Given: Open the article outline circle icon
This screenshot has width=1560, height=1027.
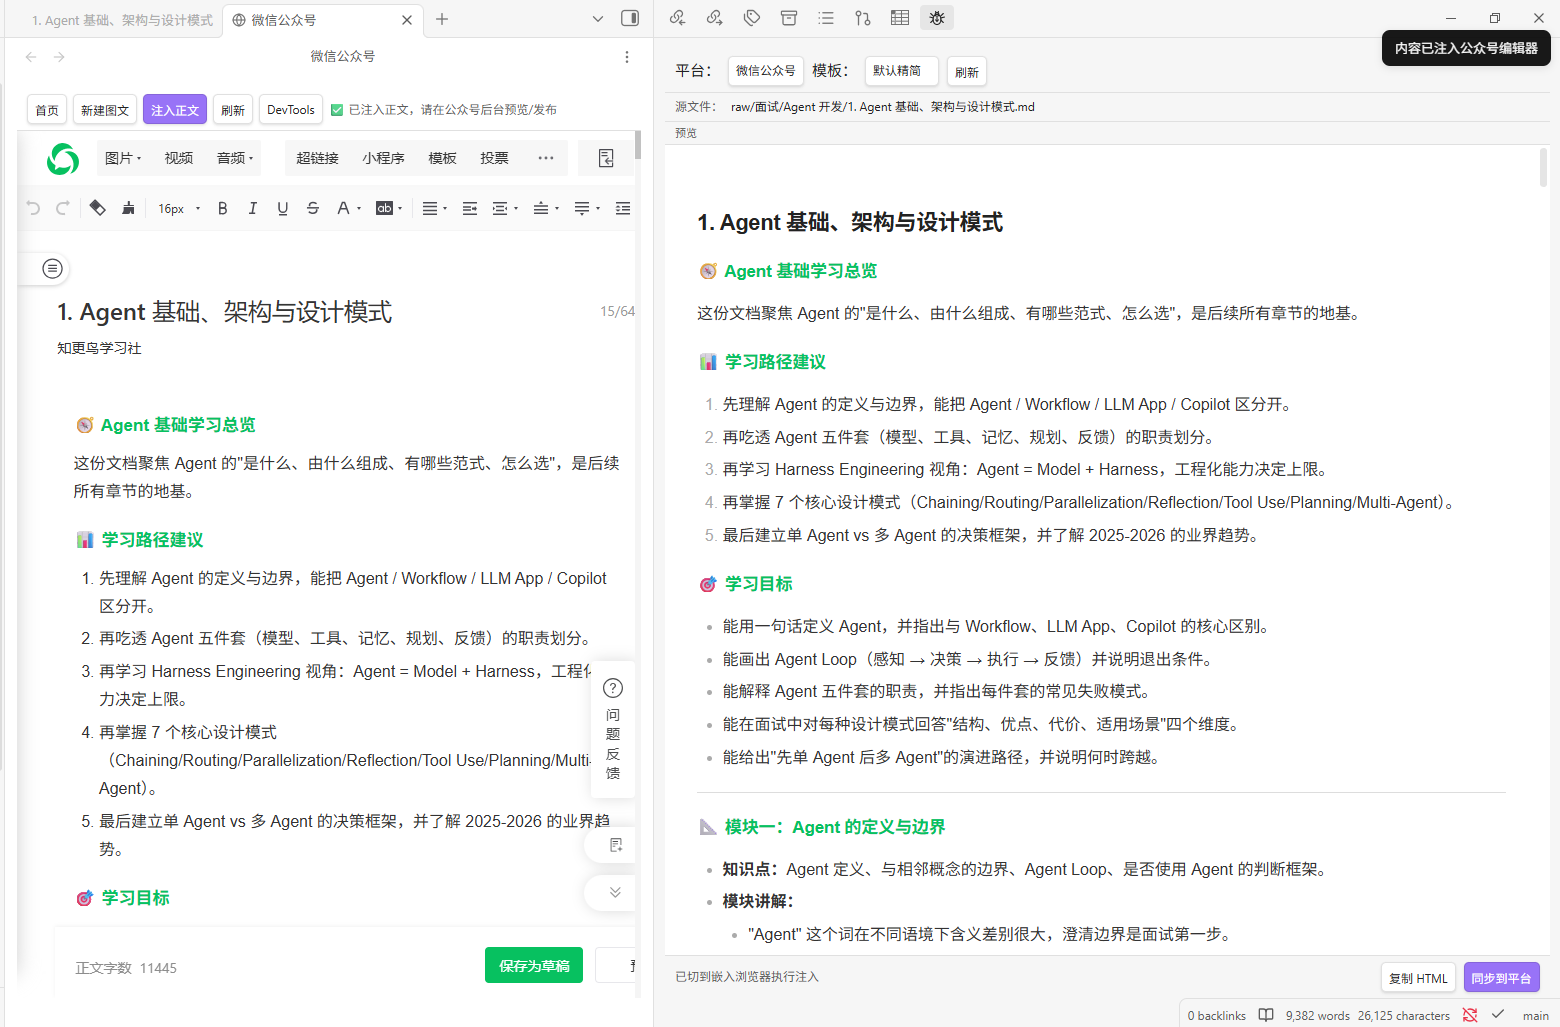Looking at the screenshot, I should (x=53, y=268).
